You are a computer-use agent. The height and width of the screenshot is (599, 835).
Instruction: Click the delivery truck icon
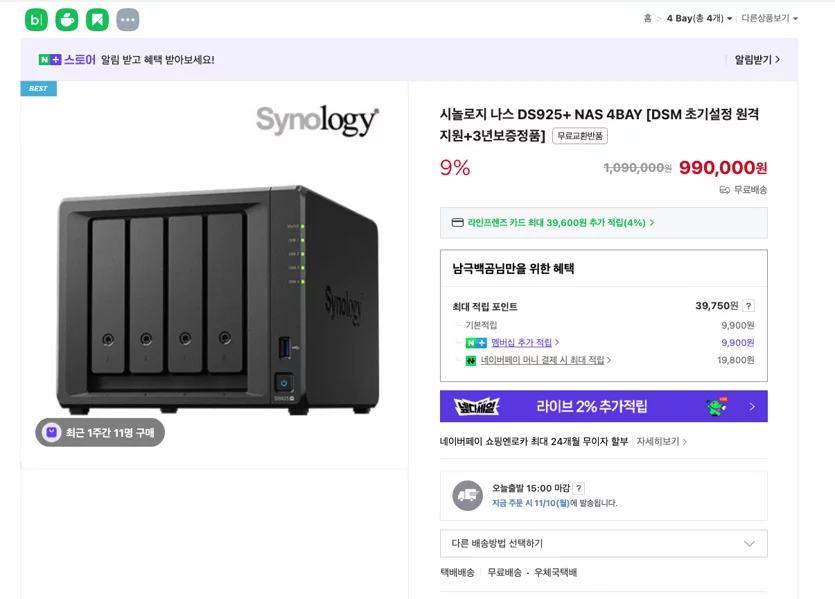(x=468, y=496)
